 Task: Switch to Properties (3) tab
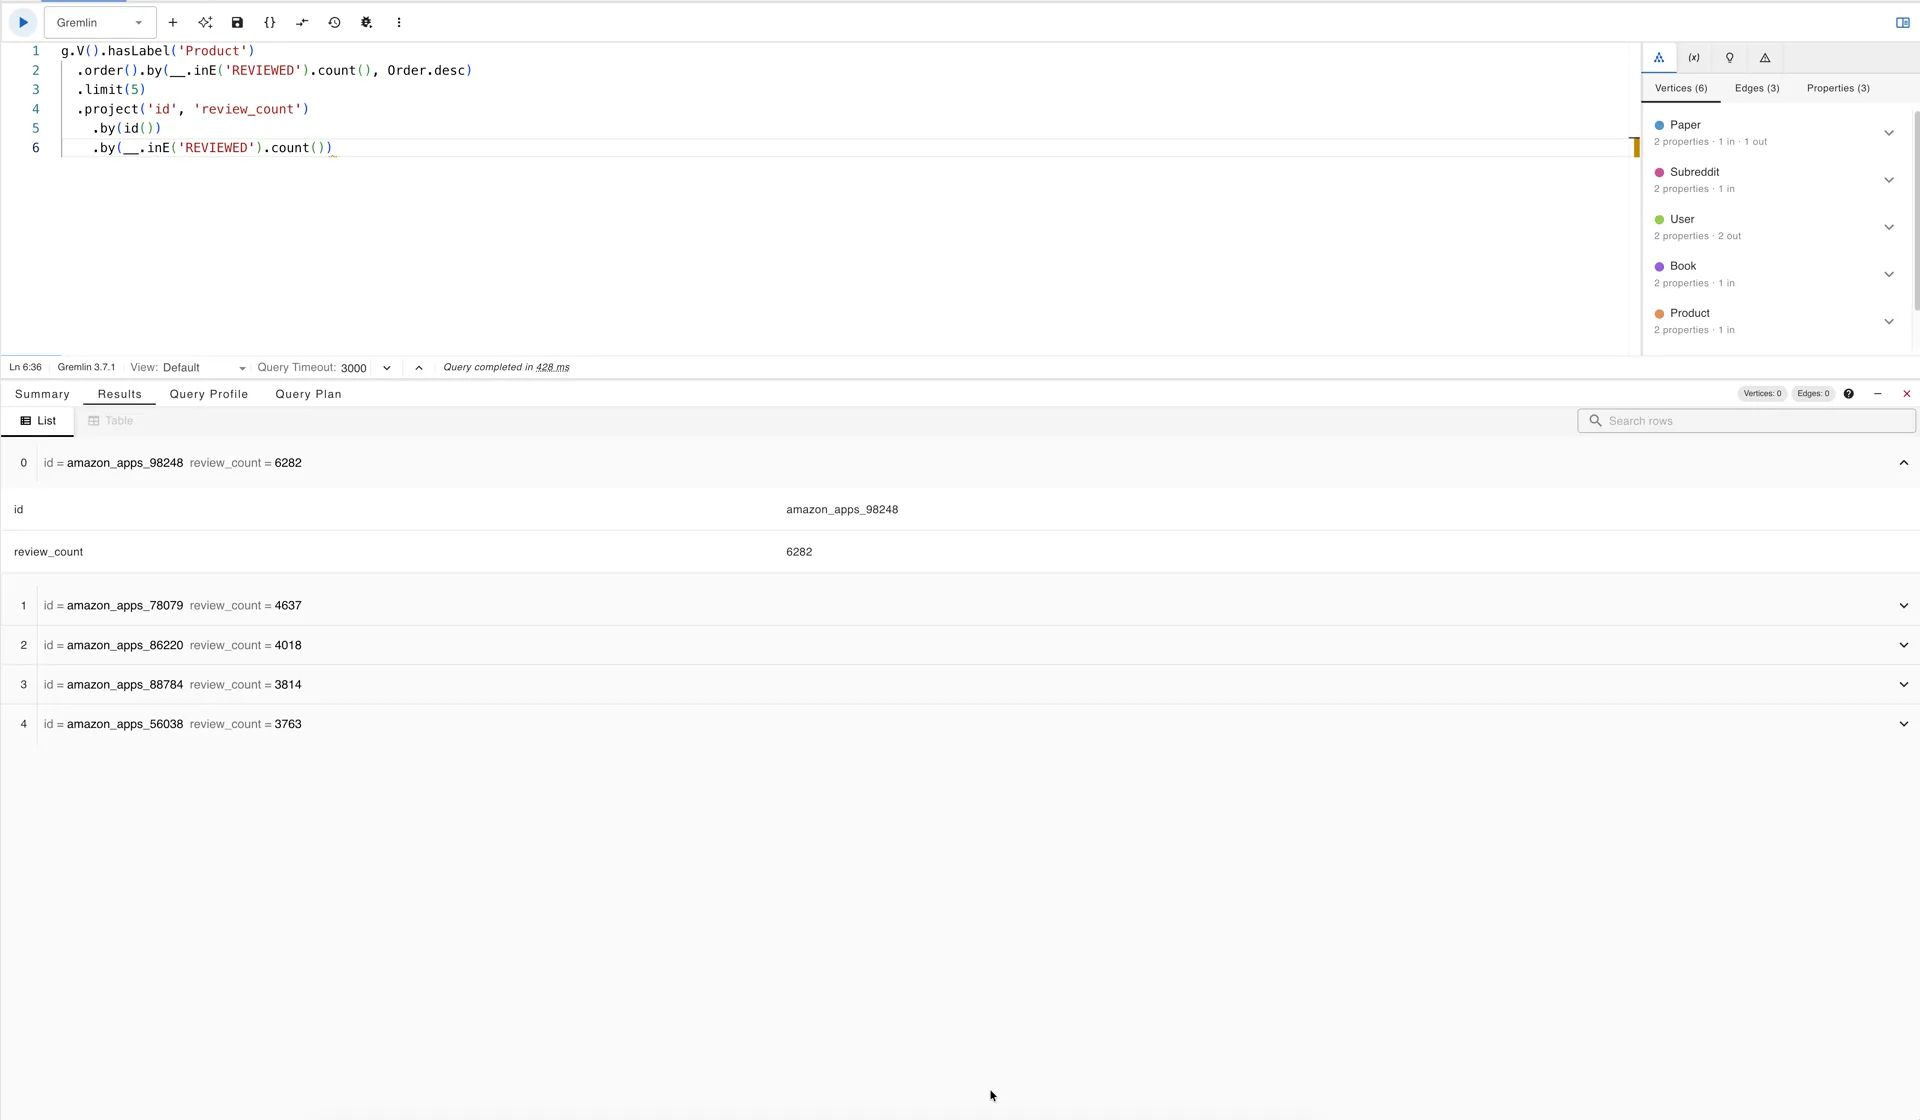[1838, 88]
